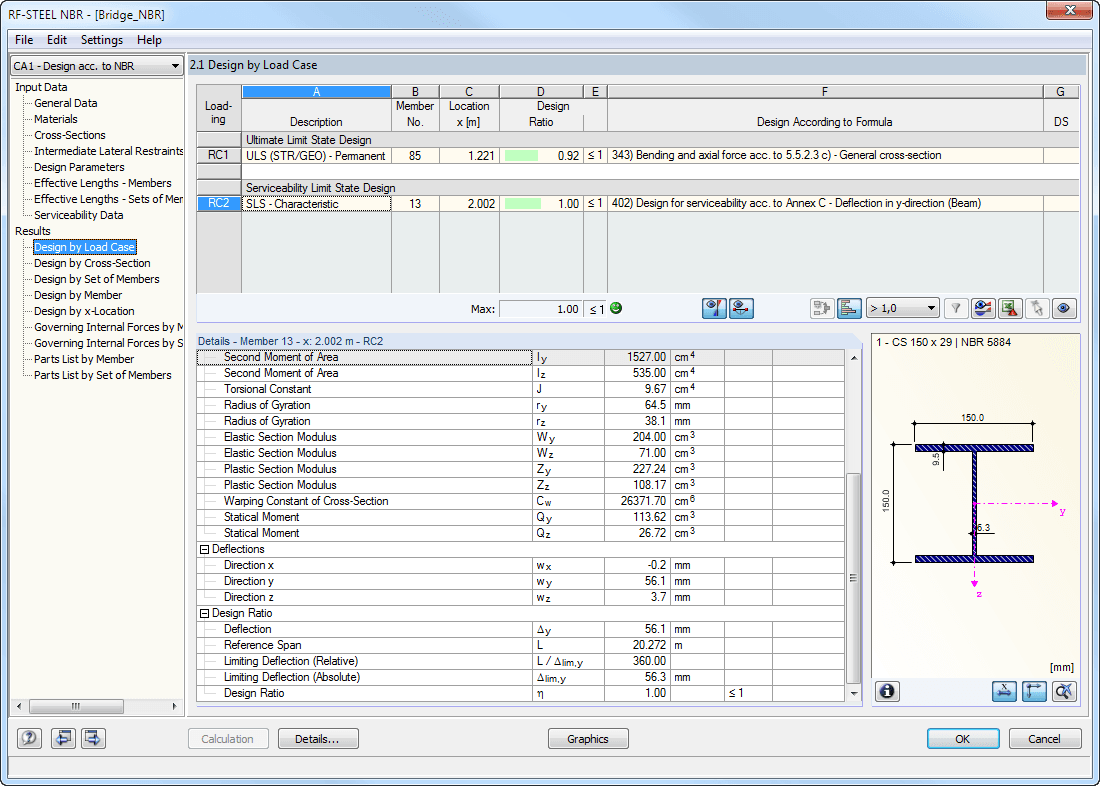This screenshot has height=786, width=1100.
Task: Open the File menu
Action: [24, 40]
